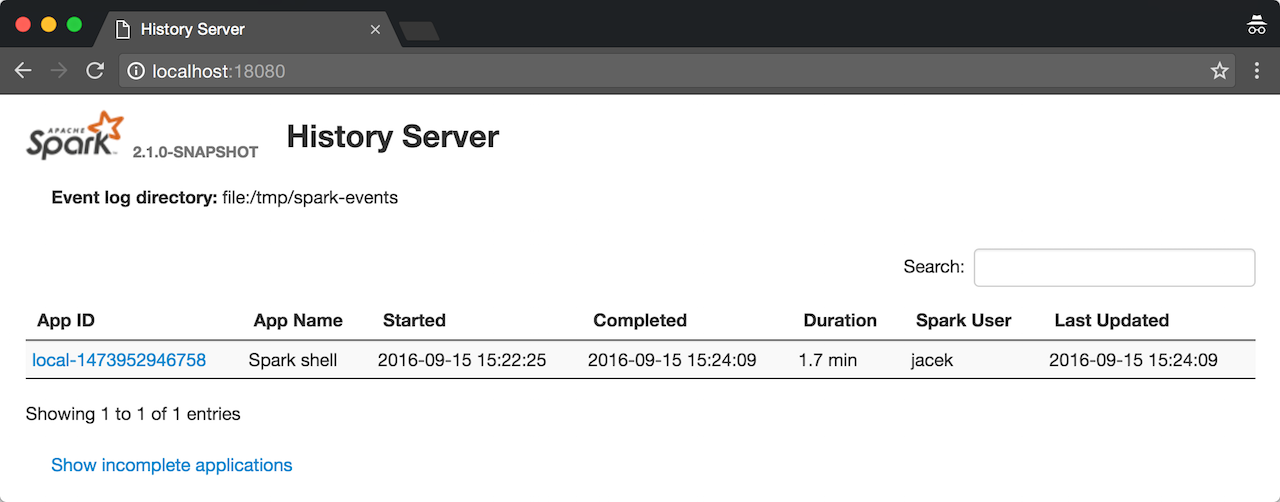Open a new tab with the tab button
This screenshot has width=1280, height=502.
[x=419, y=31]
